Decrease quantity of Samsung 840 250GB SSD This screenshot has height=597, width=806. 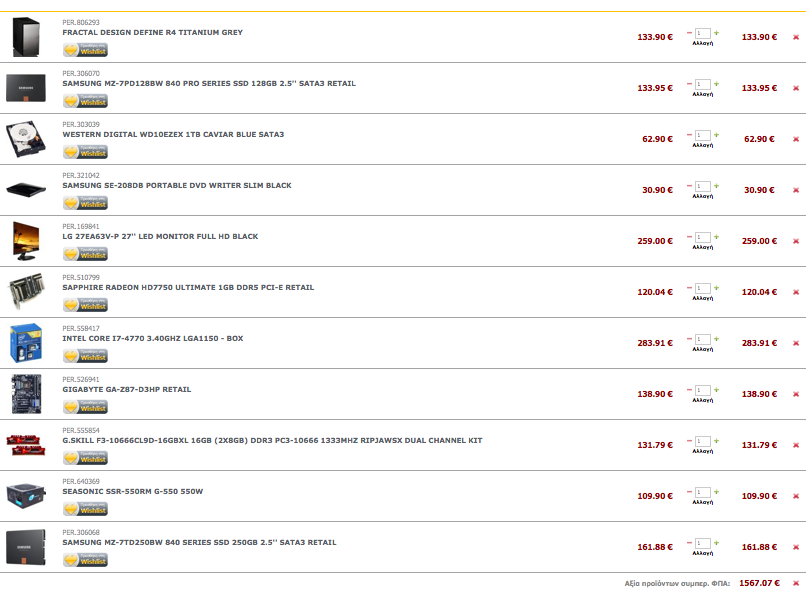pyautogui.click(x=689, y=542)
